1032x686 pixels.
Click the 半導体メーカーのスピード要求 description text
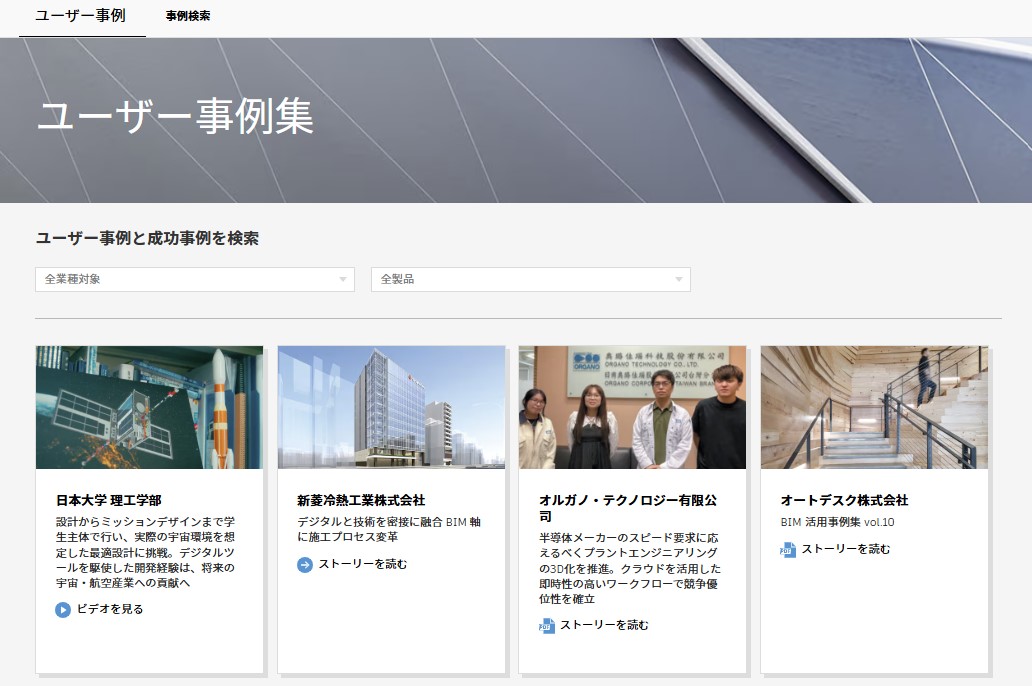[x=629, y=568]
